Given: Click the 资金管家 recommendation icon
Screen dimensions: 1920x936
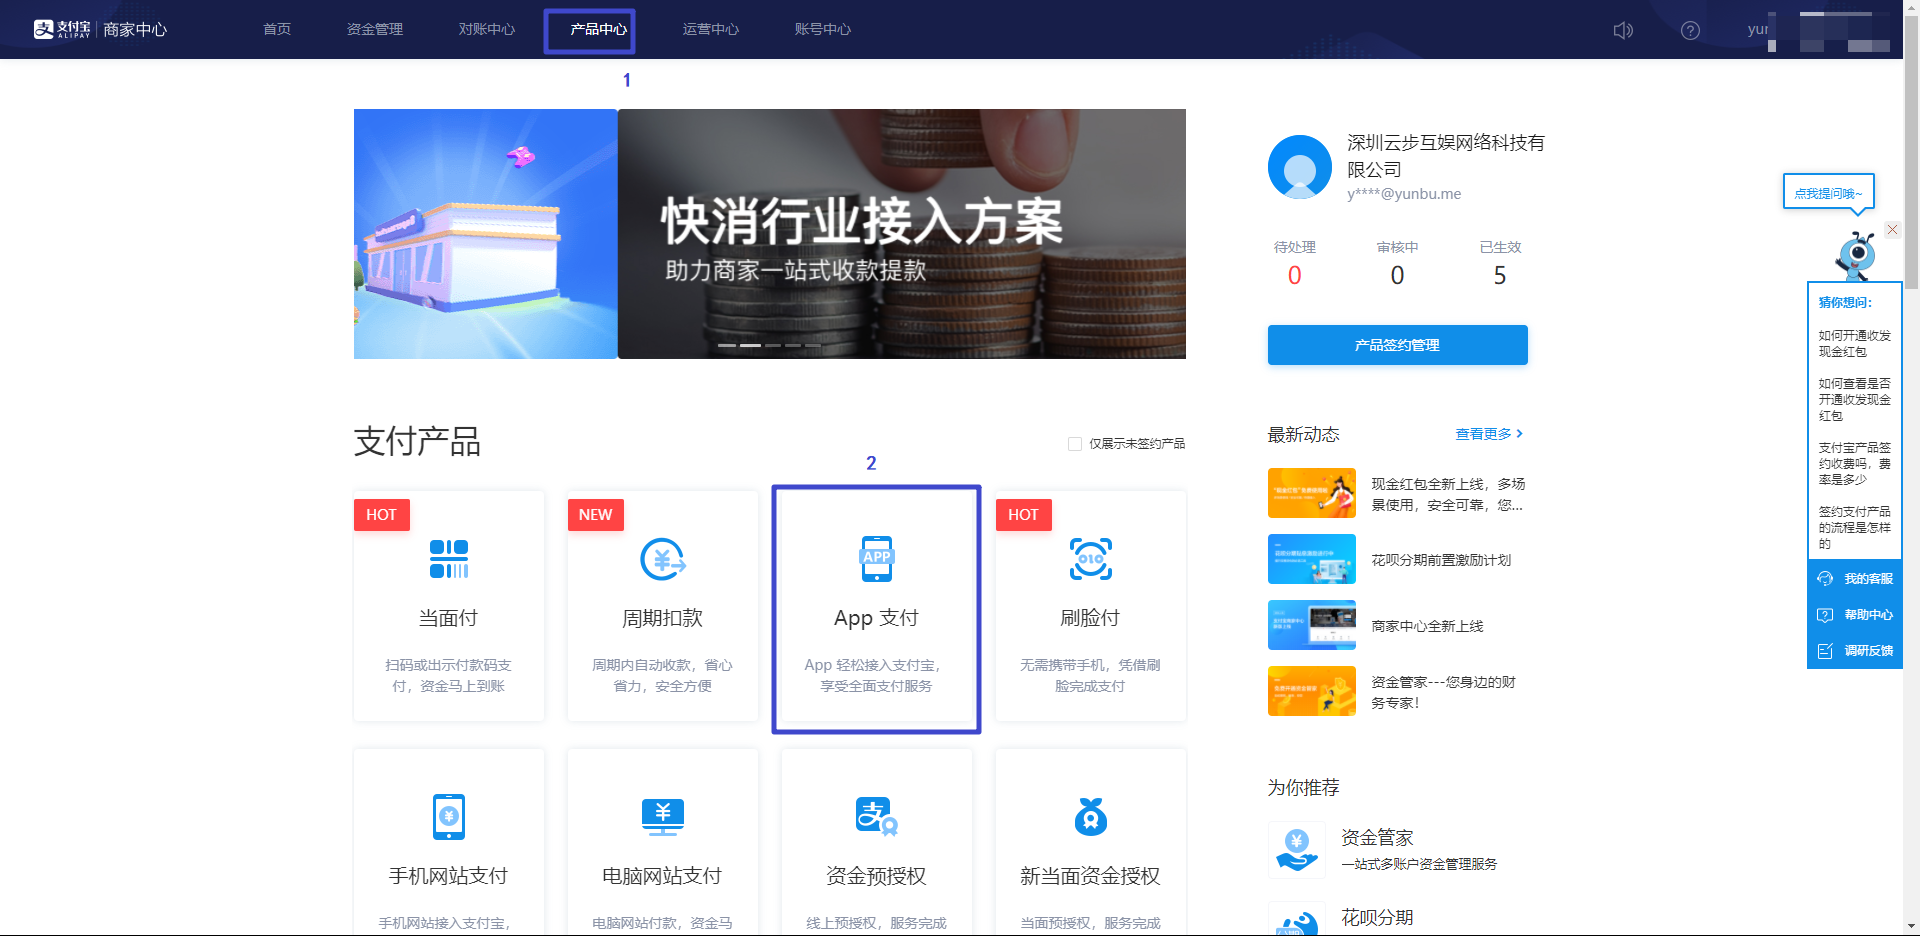Looking at the screenshot, I should [1297, 850].
